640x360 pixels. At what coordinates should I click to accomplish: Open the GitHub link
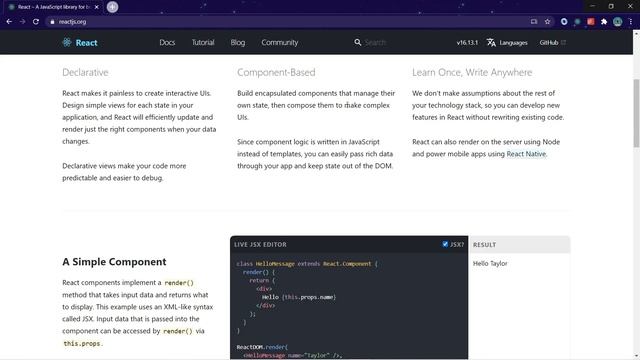[x=549, y=42]
